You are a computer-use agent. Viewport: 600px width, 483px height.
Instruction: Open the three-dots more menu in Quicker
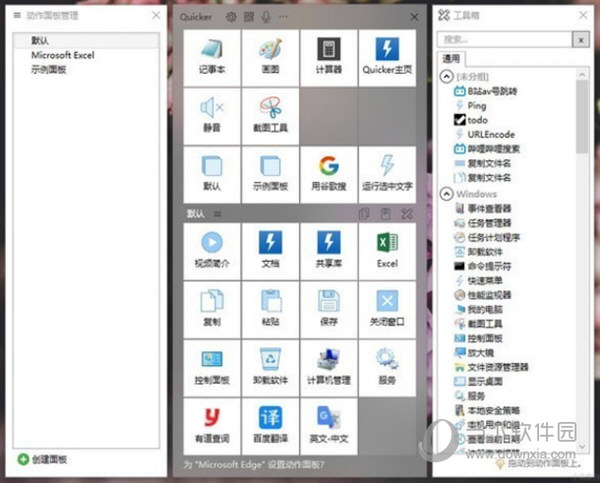click(283, 17)
